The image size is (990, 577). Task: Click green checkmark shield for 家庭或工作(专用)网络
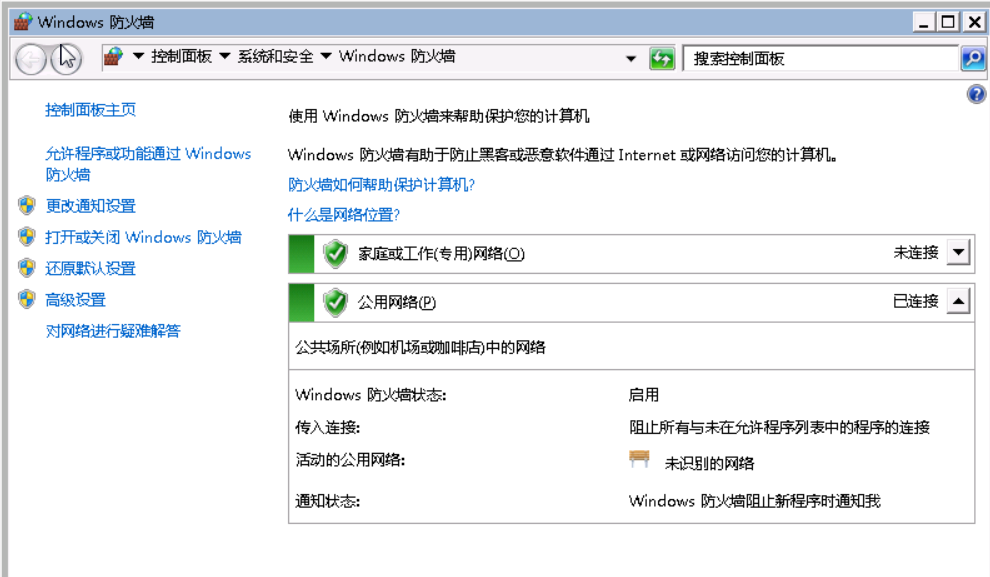pos(335,254)
